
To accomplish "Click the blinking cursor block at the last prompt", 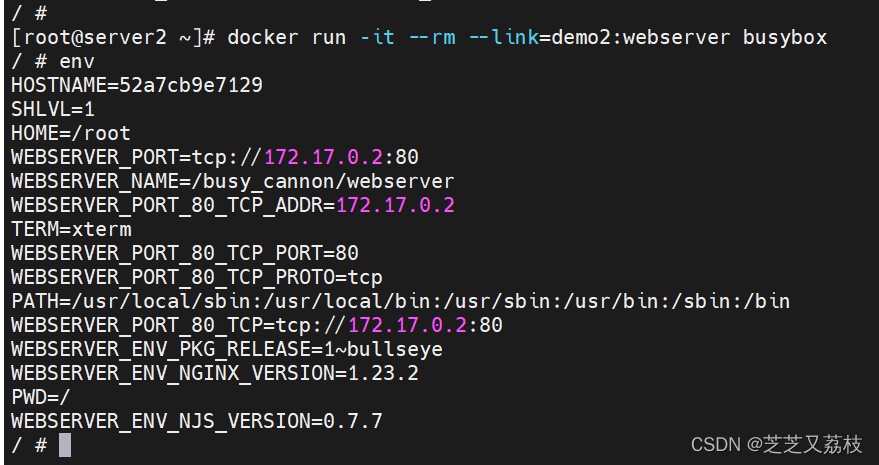I will click(x=65, y=445).
